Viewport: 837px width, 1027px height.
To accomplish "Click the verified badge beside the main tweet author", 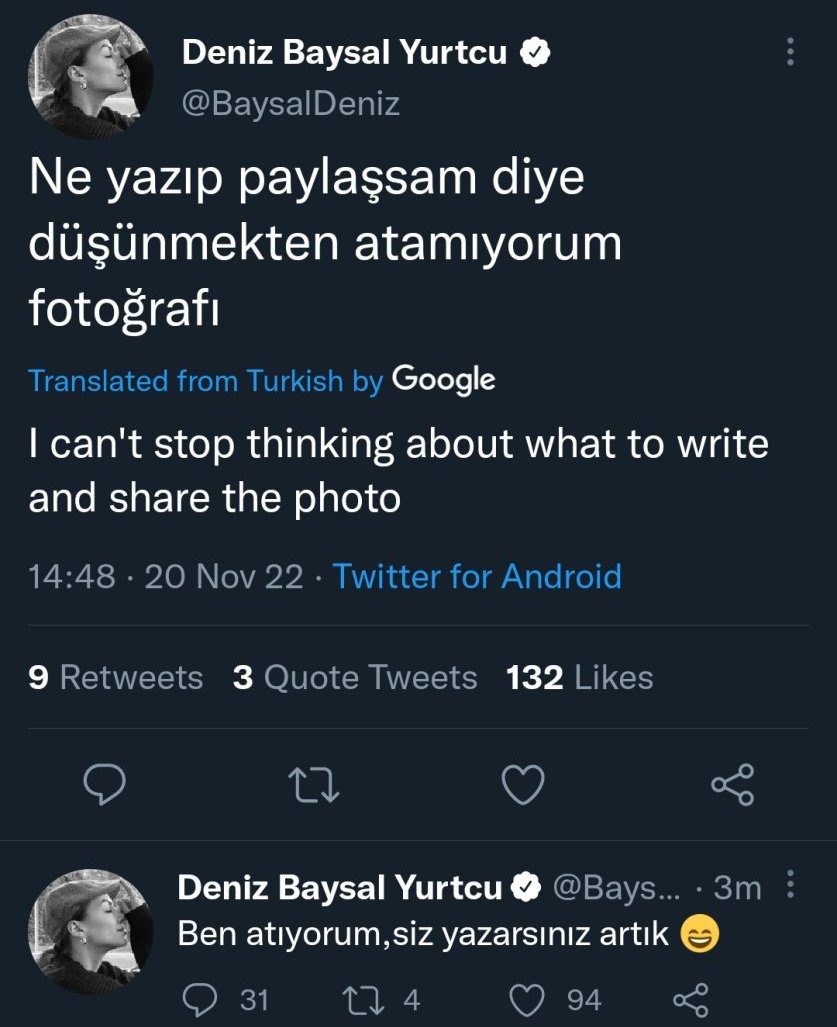I will click(x=536, y=53).
